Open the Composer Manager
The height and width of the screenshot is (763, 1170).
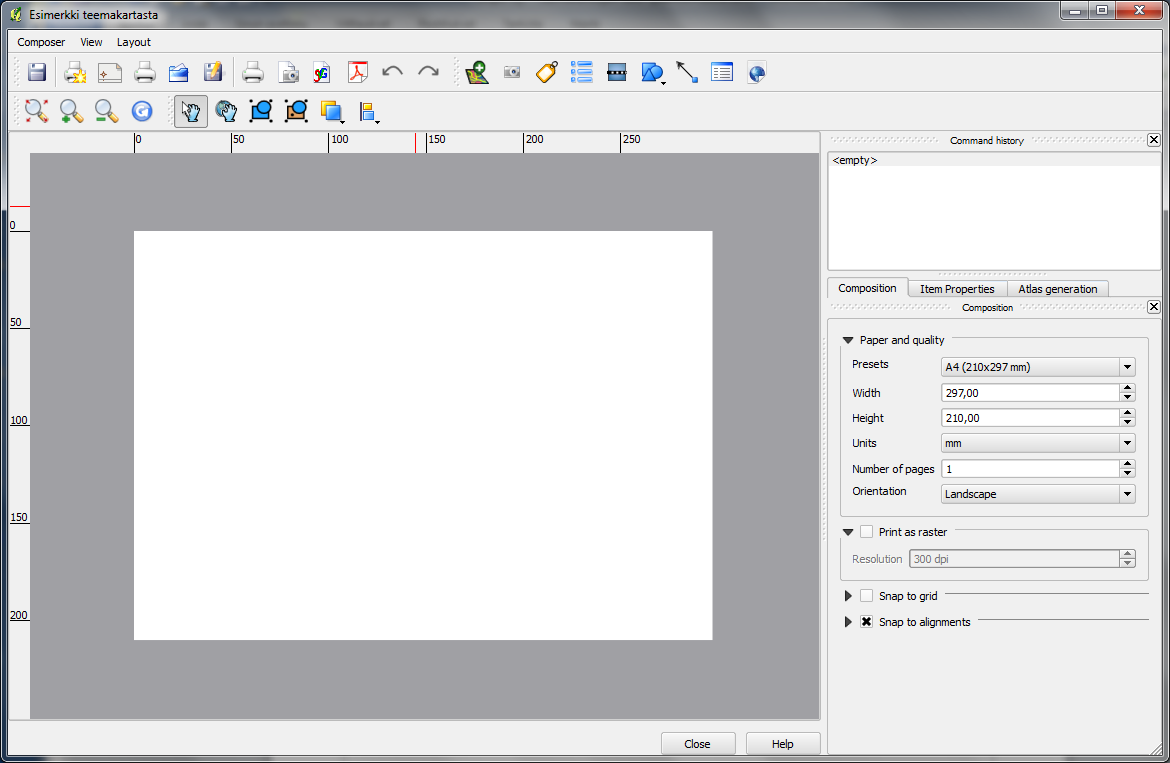pos(145,72)
